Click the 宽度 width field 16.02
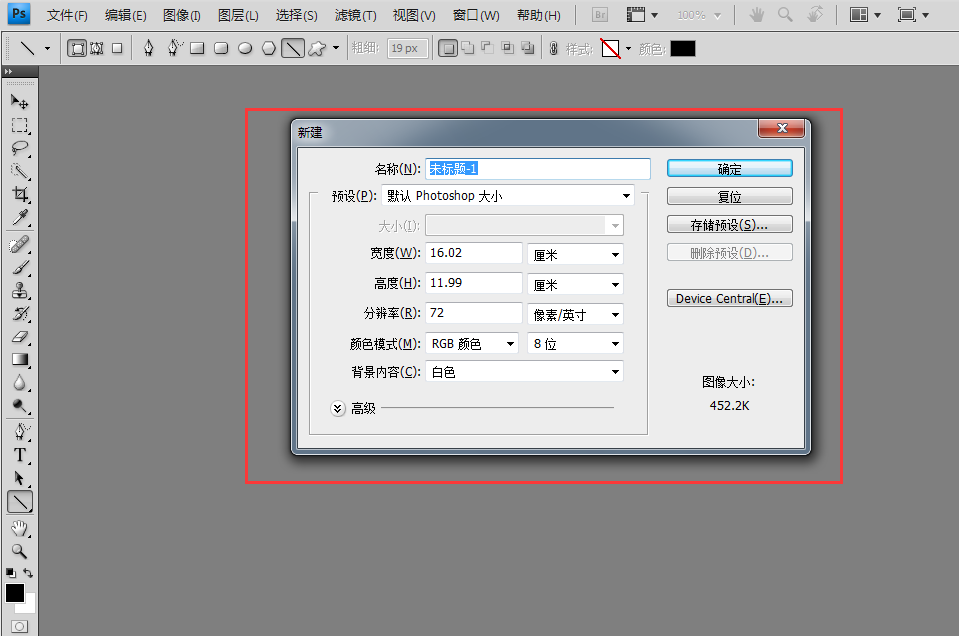 coord(473,253)
